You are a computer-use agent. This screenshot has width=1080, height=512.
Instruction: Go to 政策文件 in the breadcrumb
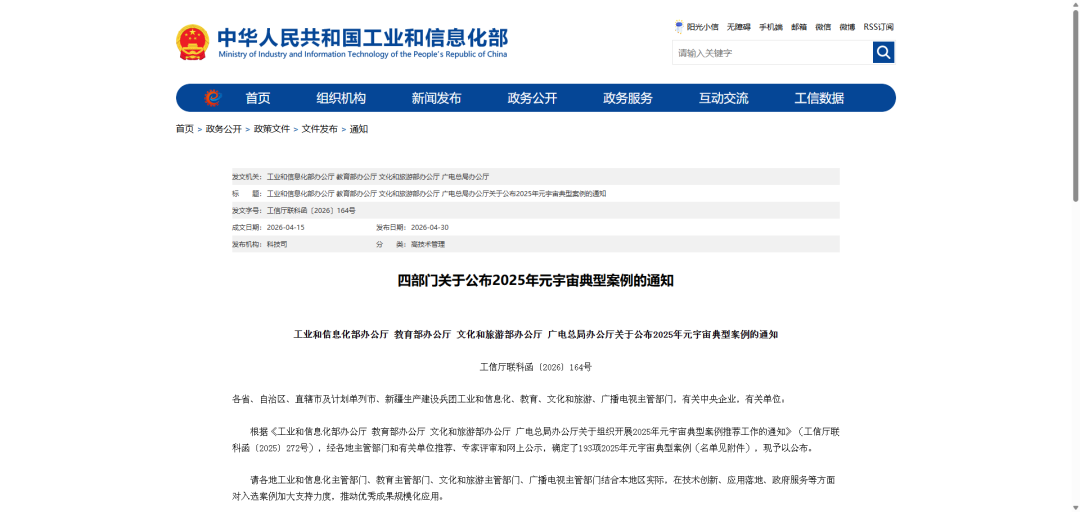point(272,129)
